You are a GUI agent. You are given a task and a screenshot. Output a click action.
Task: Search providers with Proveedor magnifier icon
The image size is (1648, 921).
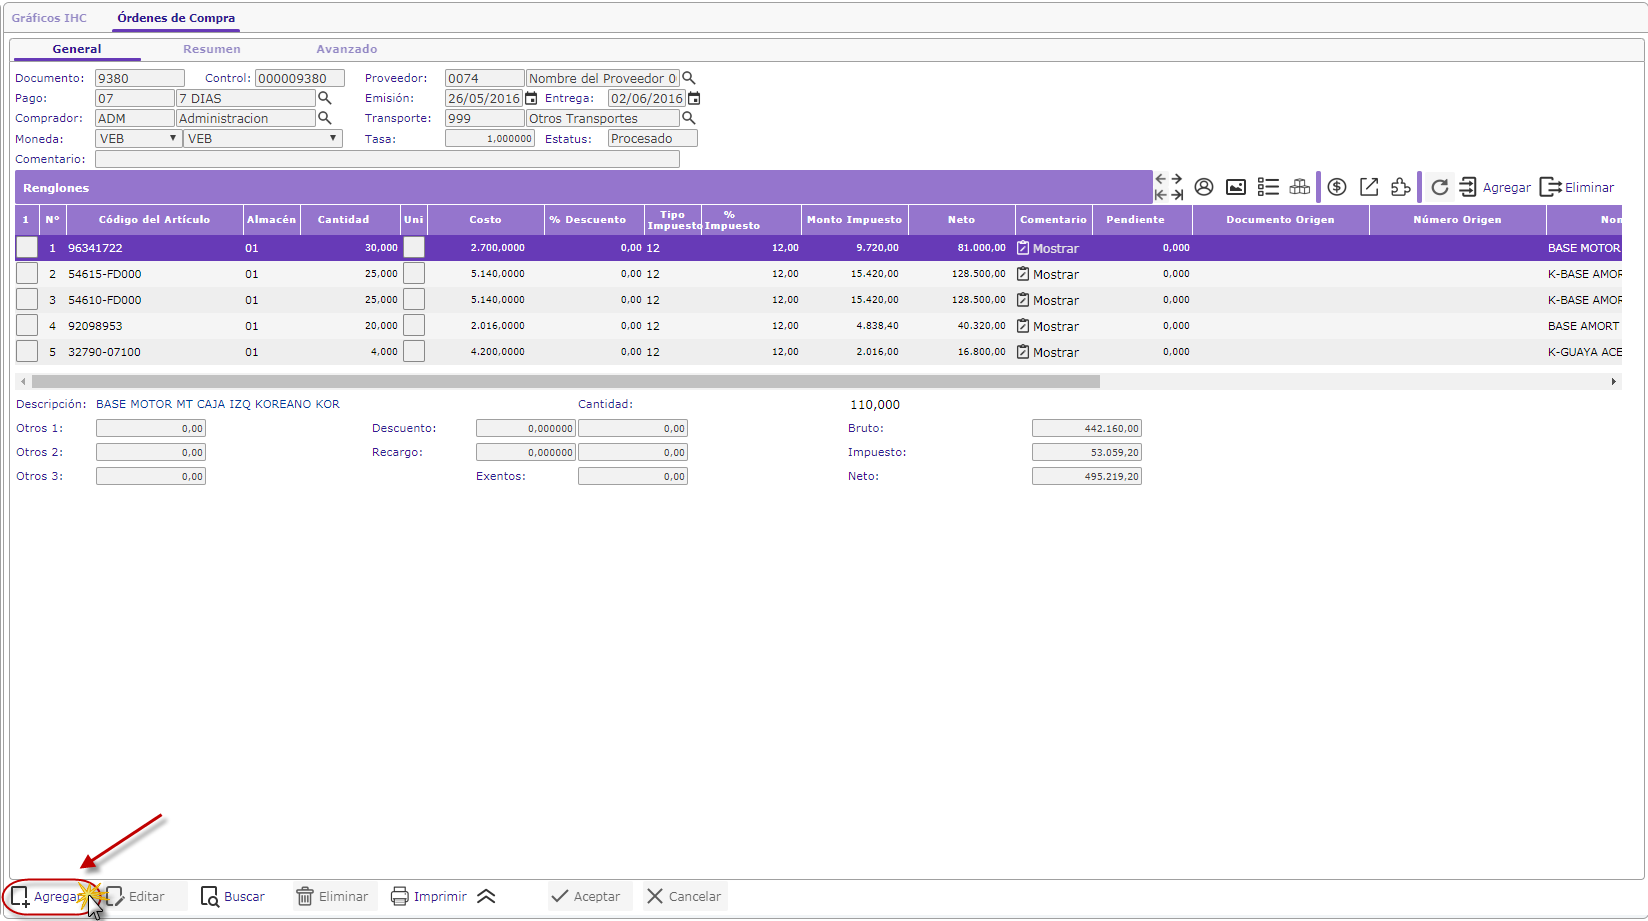point(688,78)
